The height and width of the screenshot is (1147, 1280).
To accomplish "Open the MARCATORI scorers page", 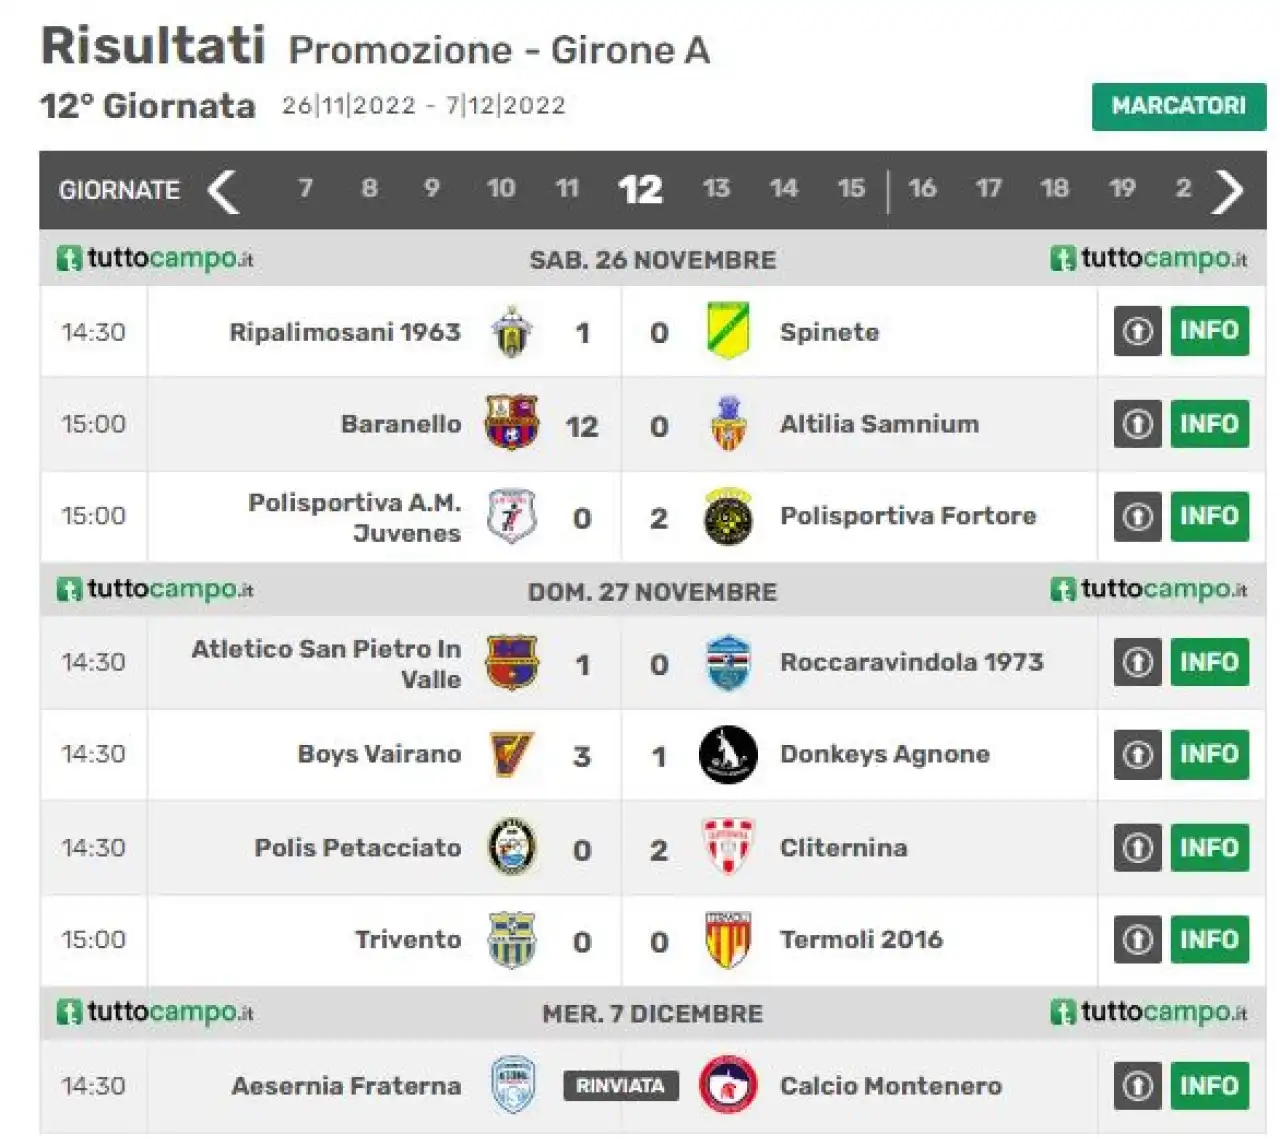I will 1179,106.
